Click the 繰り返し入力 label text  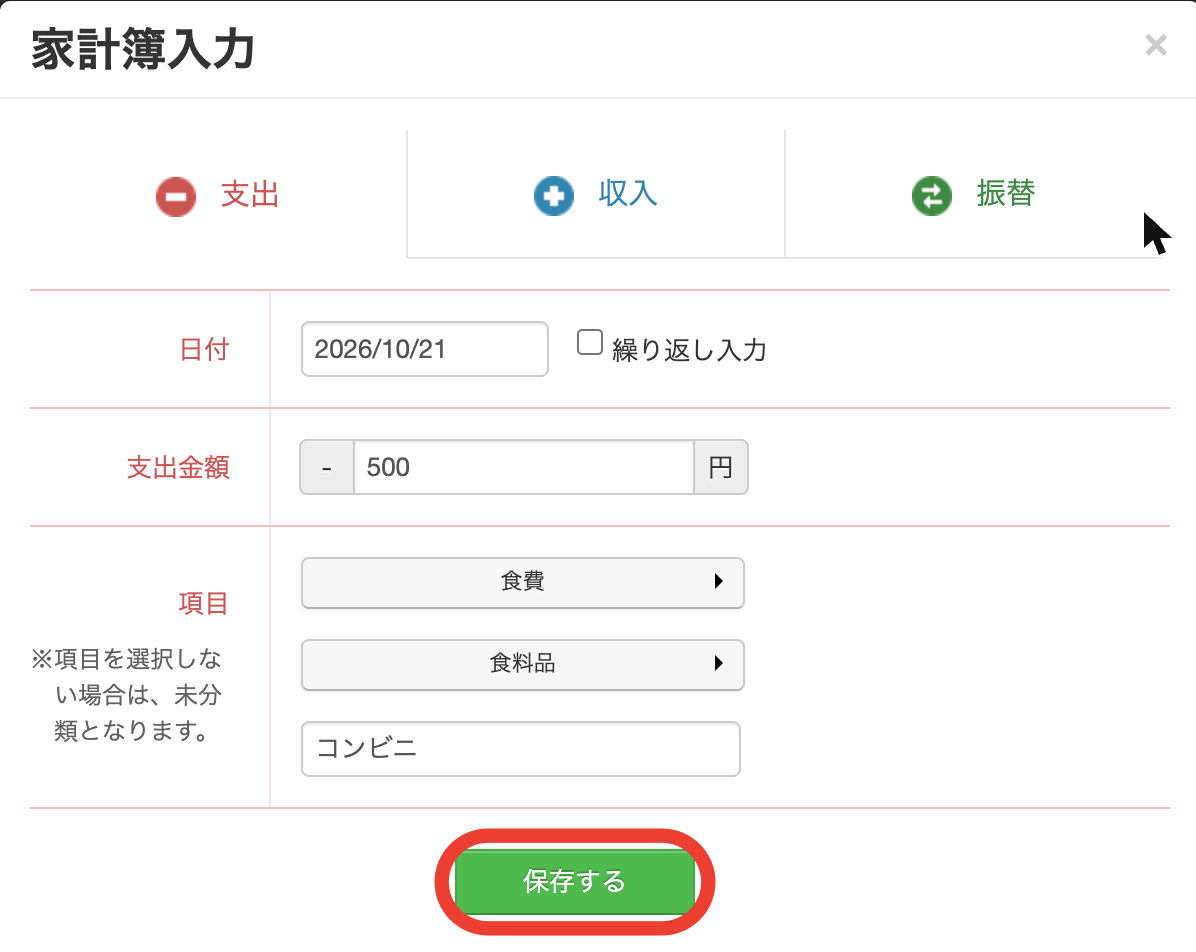click(x=689, y=350)
